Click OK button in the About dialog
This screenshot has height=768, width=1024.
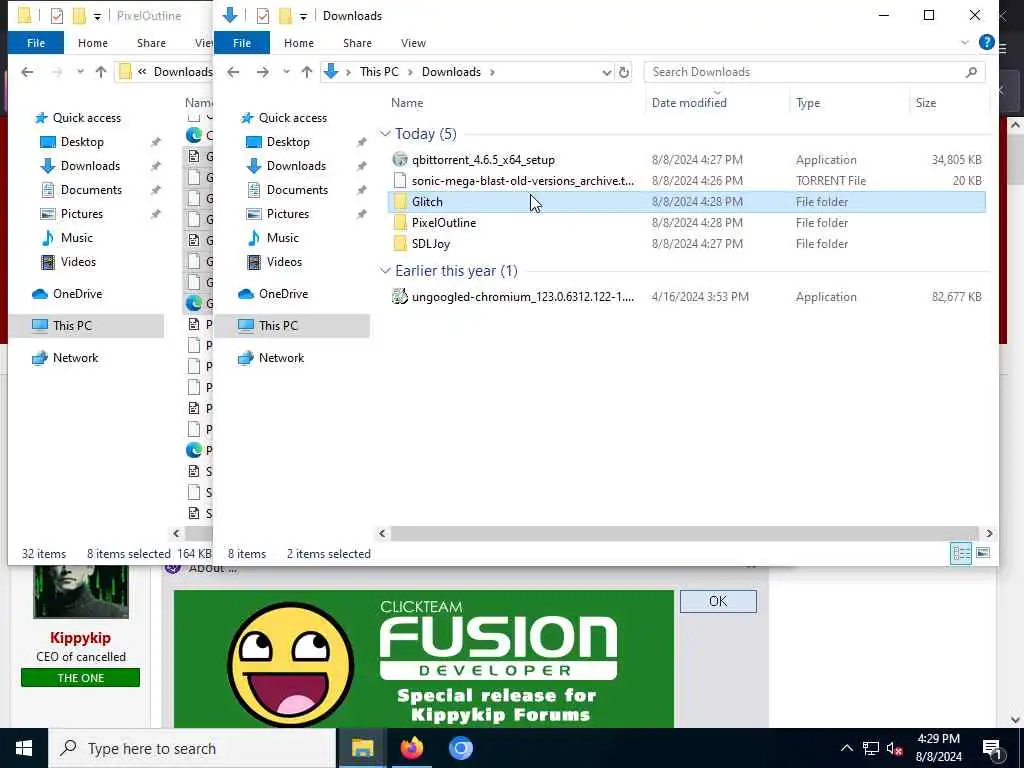coord(718,601)
